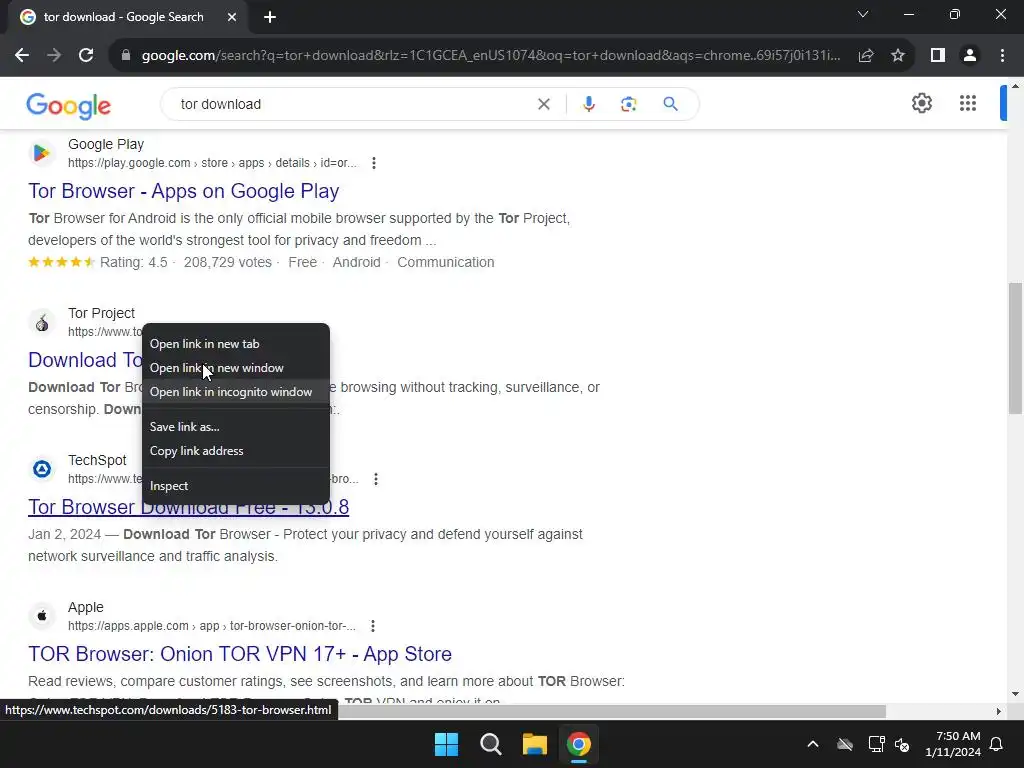This screenshot has width=1024, height=768.
Task: Select 'Copy link address'
Action: [236, 451]
